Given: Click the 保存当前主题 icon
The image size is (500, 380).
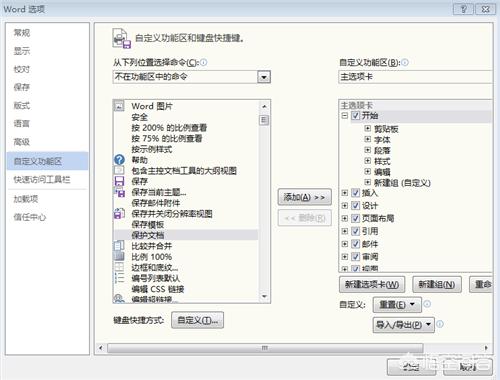Looking at the screenshot, I should coord(119,192).
